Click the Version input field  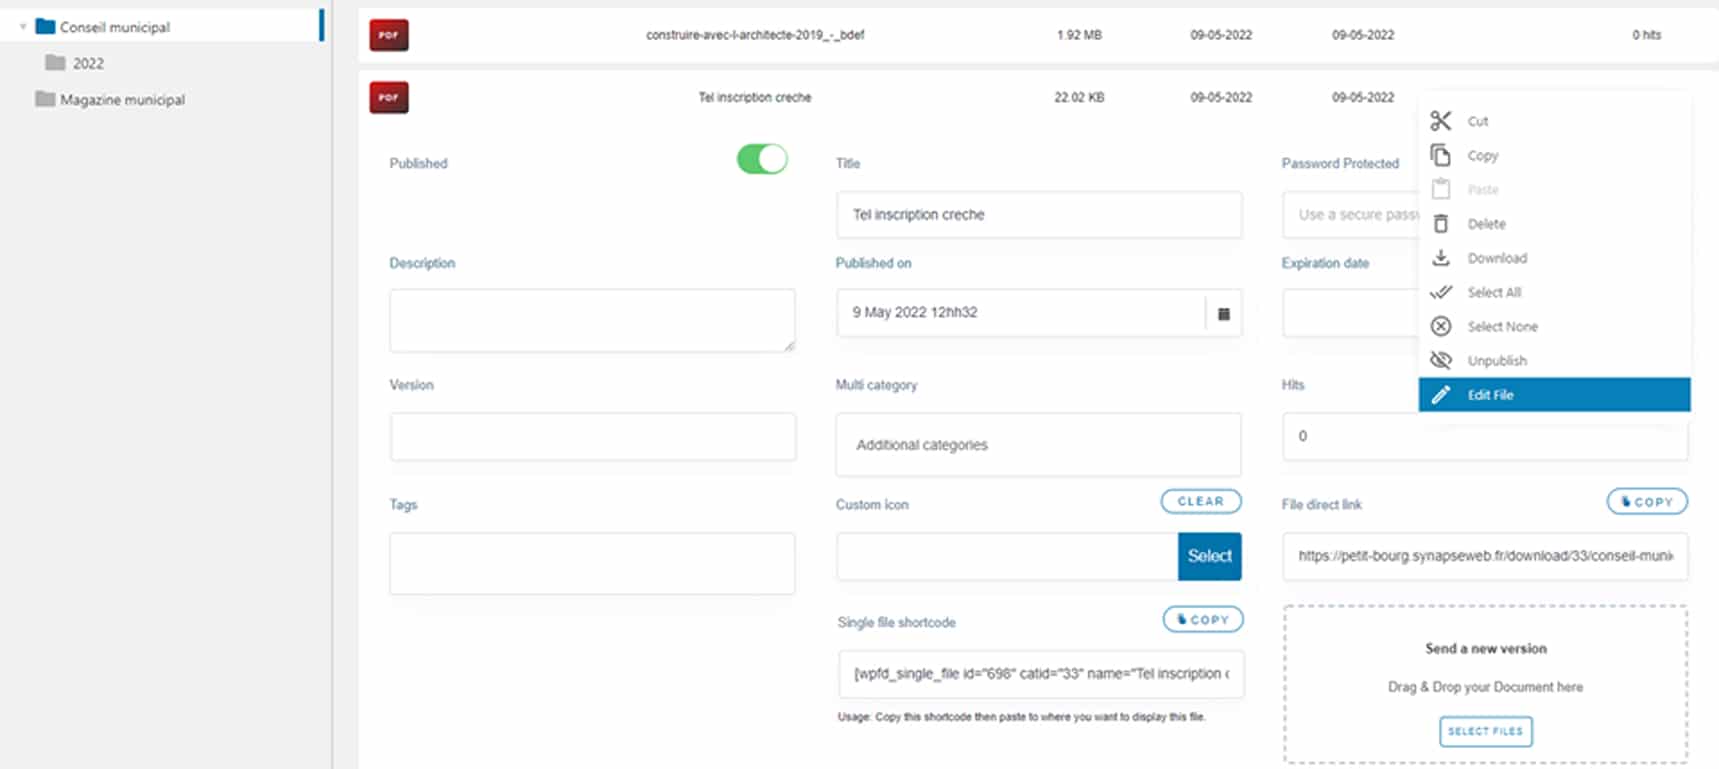pyautogui.click(x=593, y=437)
